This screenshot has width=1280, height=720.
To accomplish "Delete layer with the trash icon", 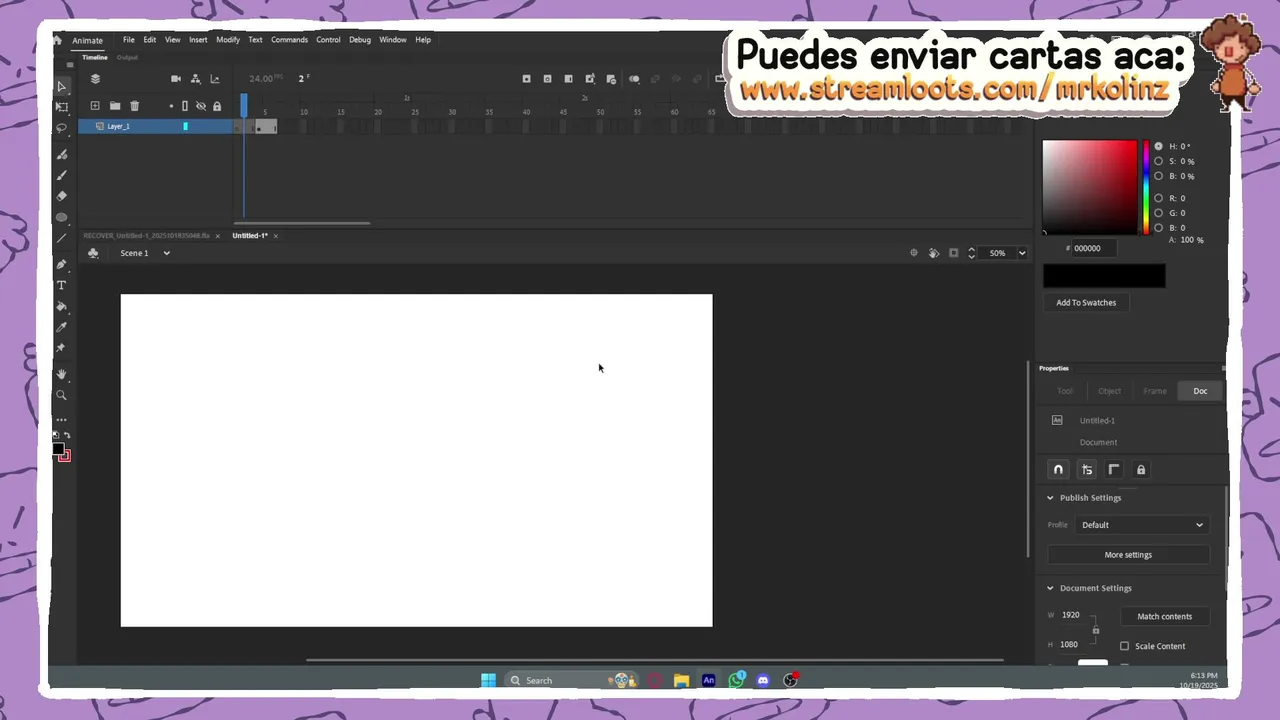I will pyautogui.click(x=134, y=105).
